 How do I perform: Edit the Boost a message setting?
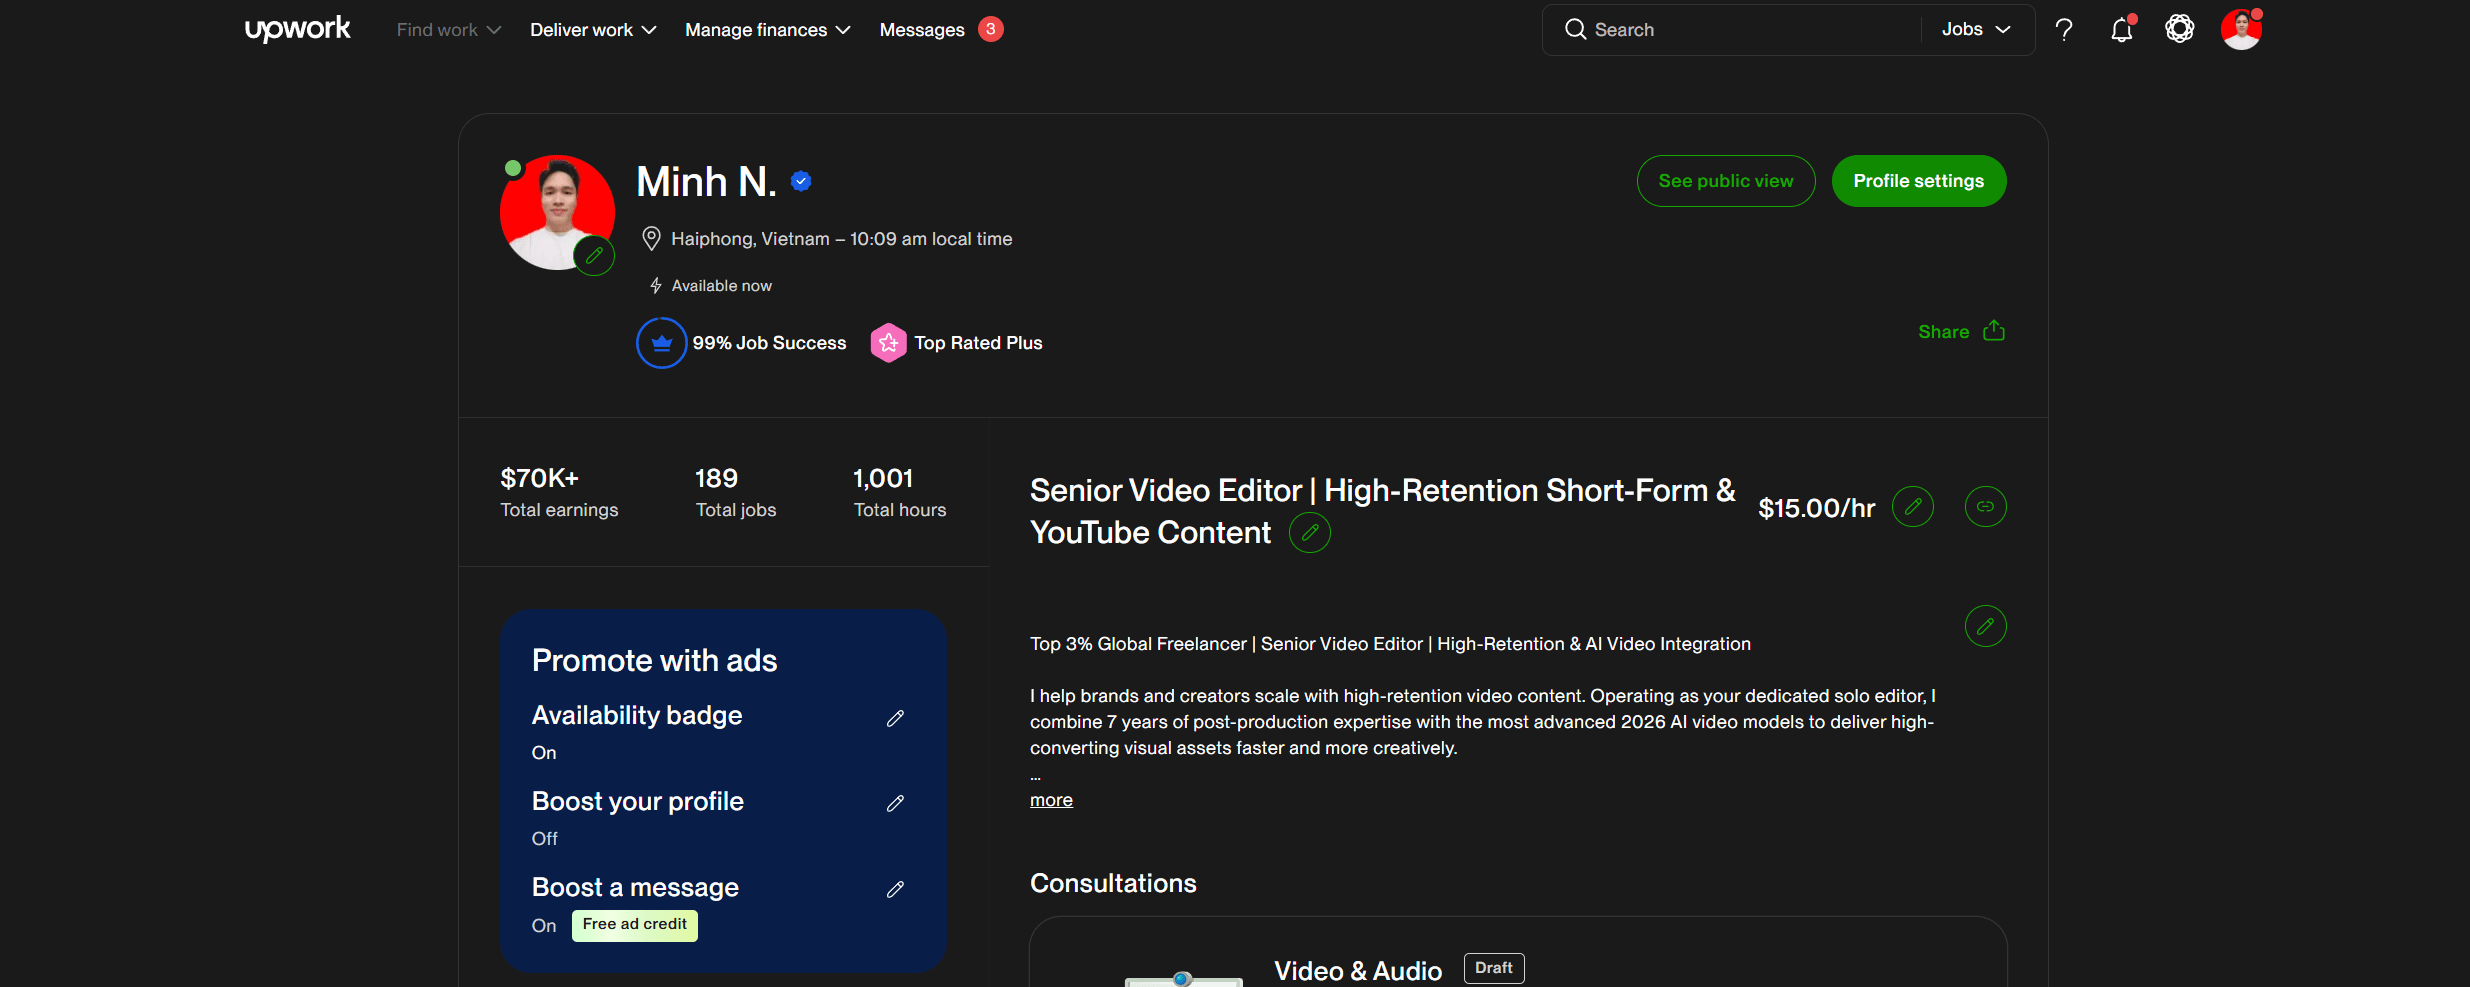896,889
